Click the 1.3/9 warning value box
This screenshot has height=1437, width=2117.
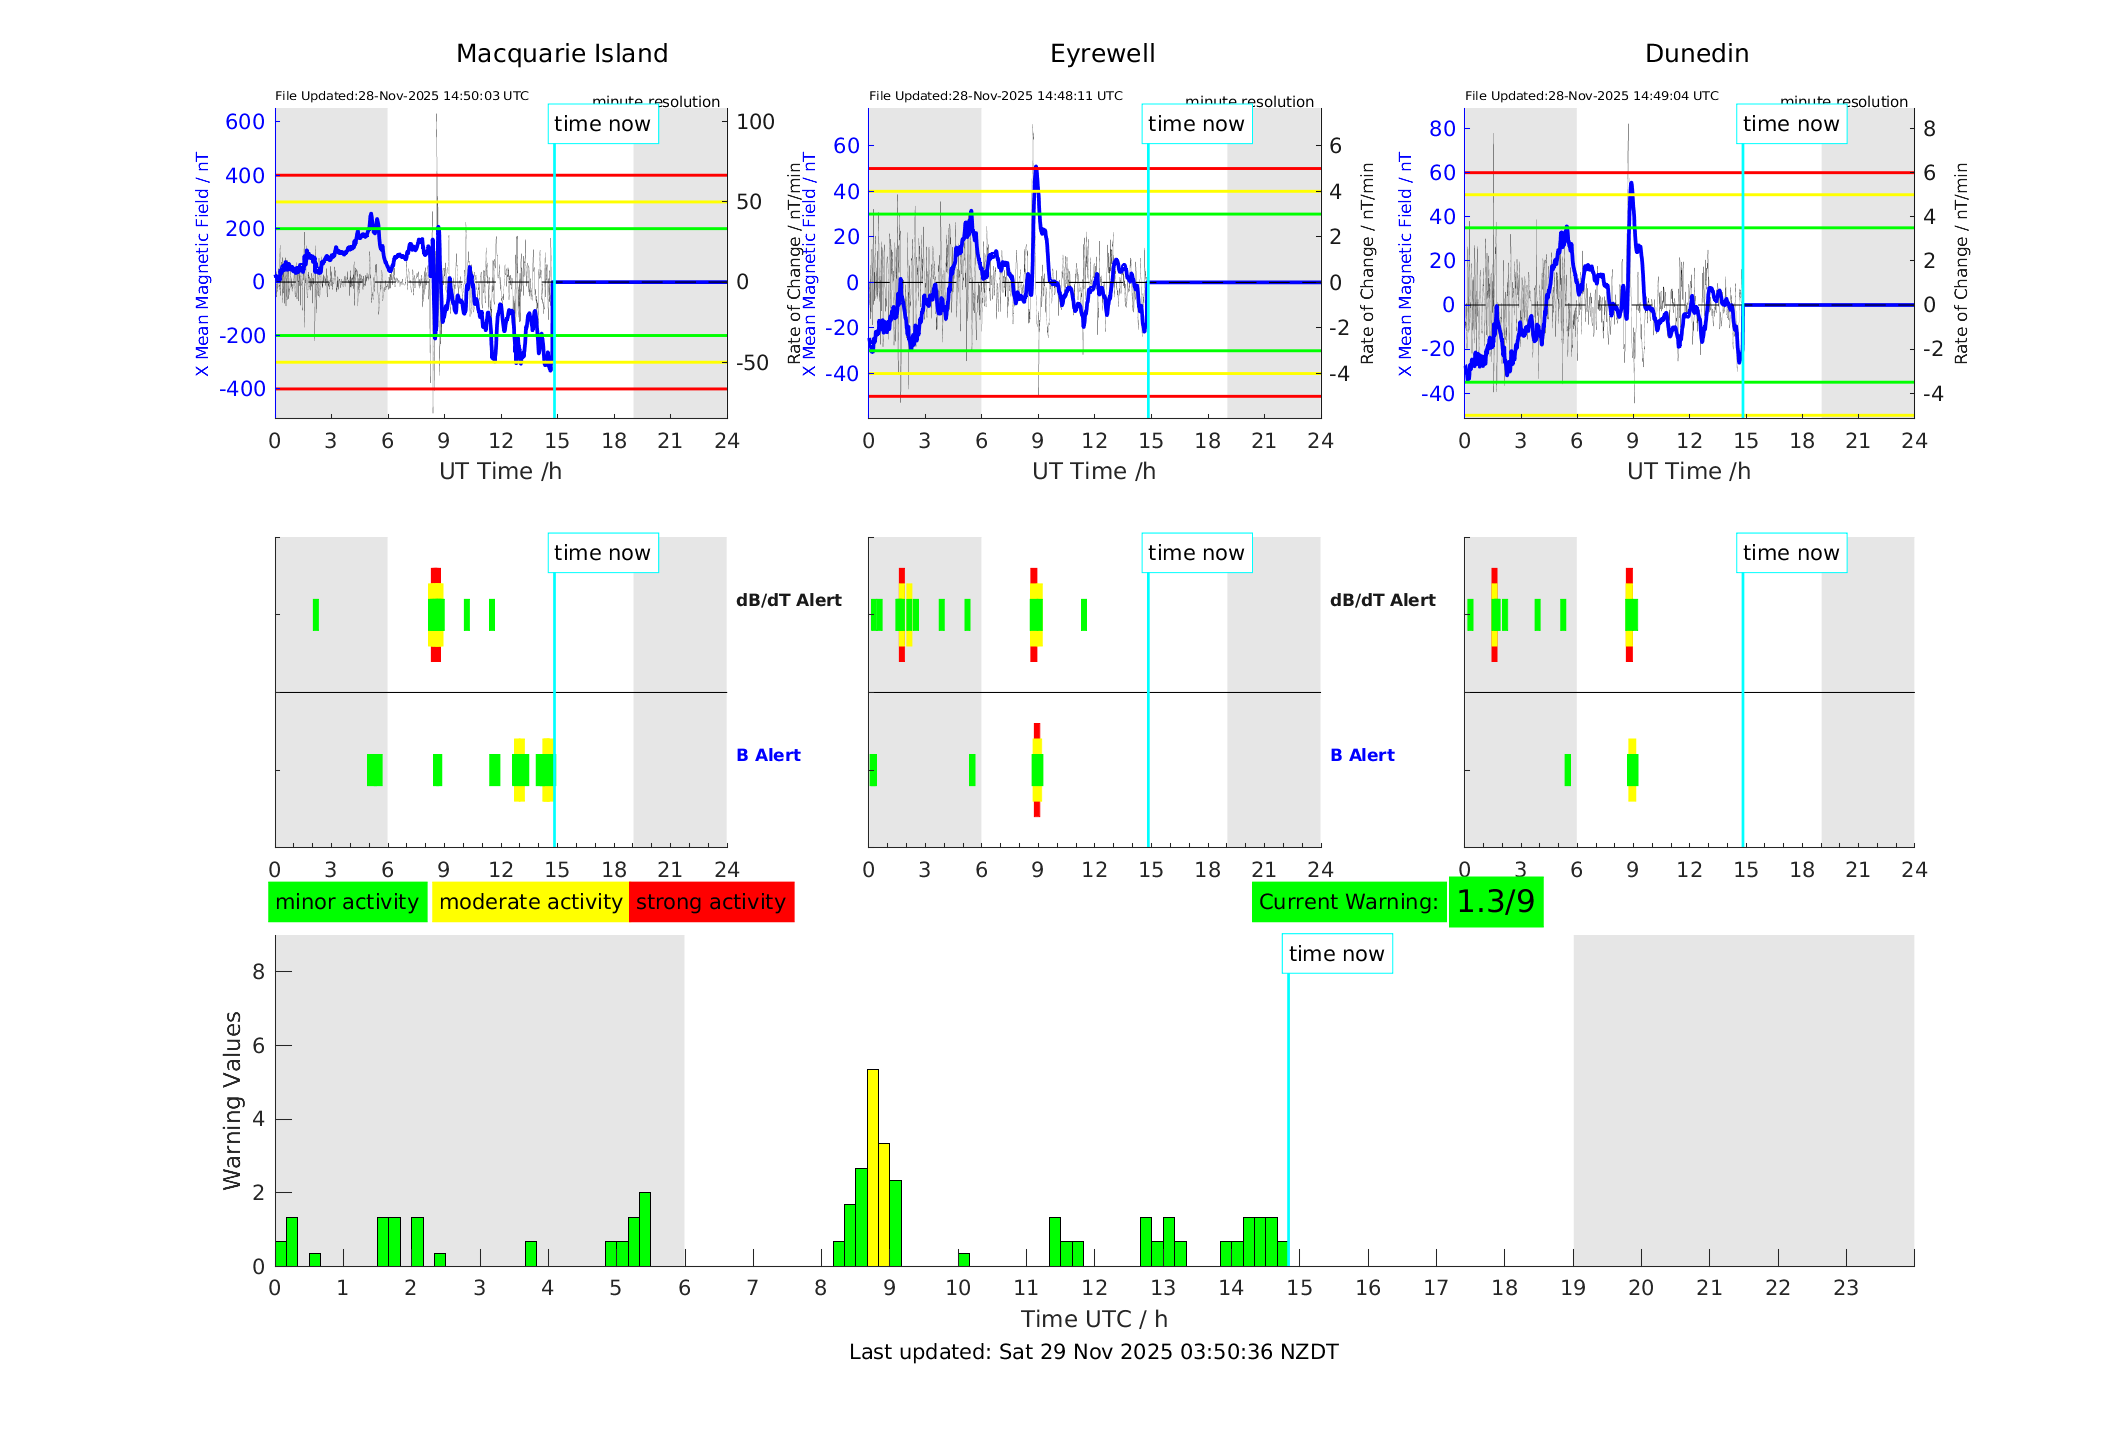coord(1495,902)
